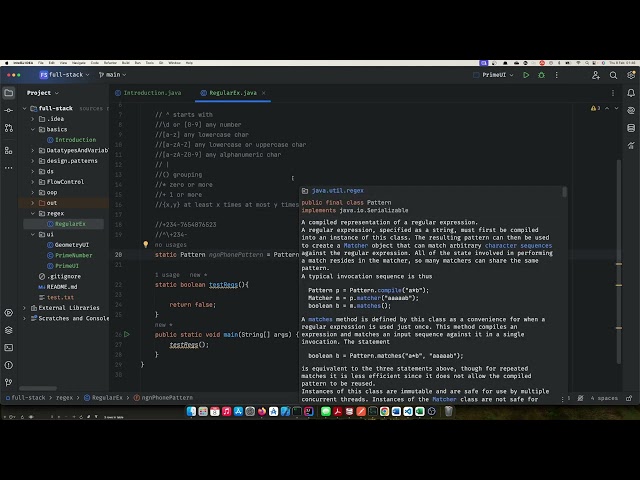Open PrimeUI run configuration dropdown

[493, 75]
